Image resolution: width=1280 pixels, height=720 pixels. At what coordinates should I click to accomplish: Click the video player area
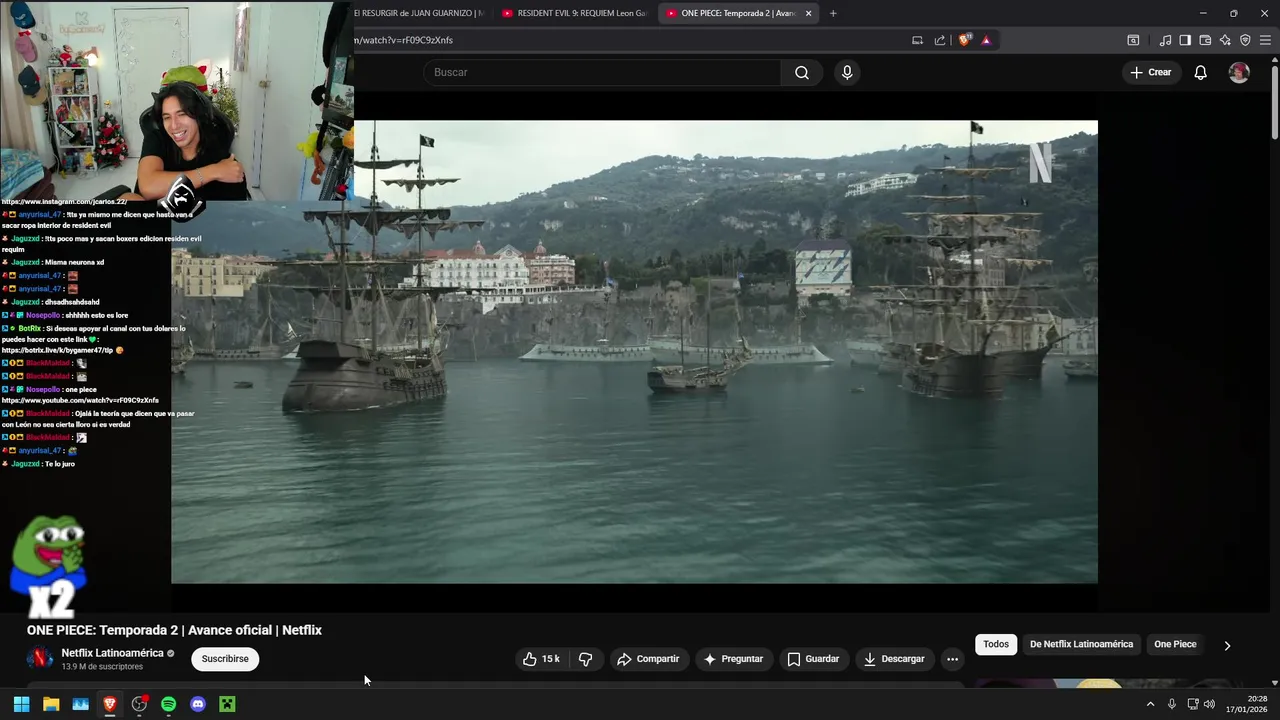click(x=634, y=352)
